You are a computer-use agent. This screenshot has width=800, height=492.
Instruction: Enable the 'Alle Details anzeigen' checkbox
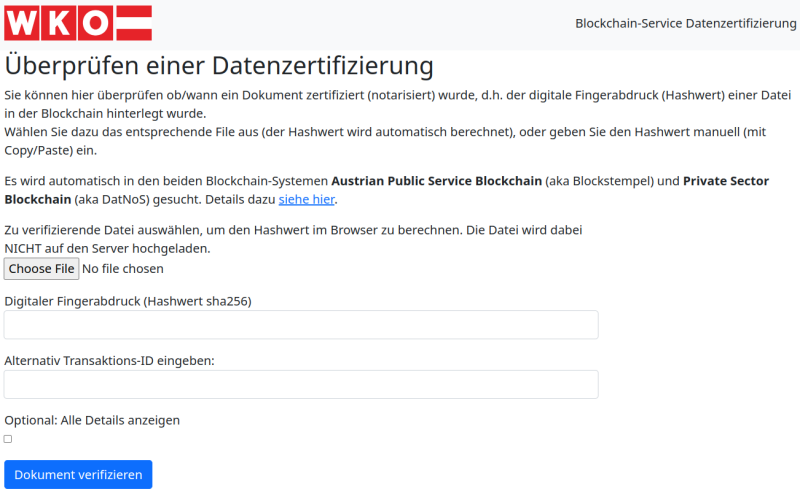[8, 439]
